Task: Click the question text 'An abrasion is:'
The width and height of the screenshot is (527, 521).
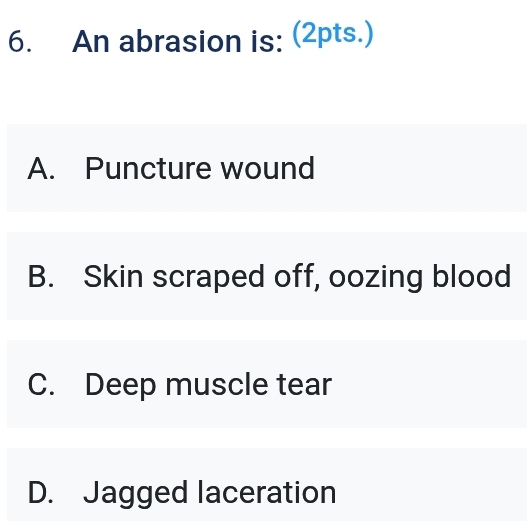Action: [x=177, y=41]
